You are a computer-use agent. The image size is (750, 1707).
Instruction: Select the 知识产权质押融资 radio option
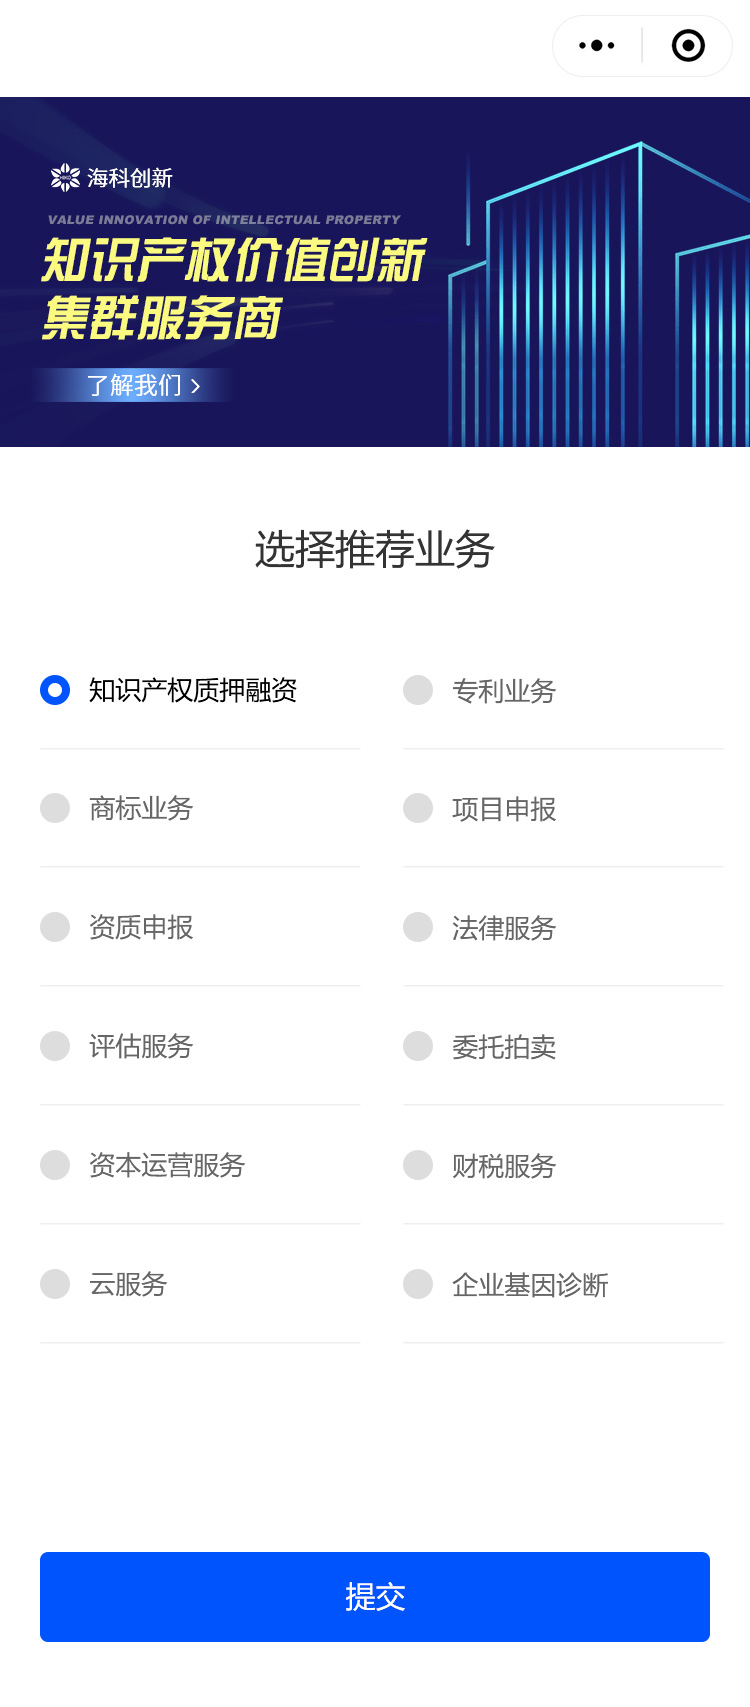(x=55, y=690)
